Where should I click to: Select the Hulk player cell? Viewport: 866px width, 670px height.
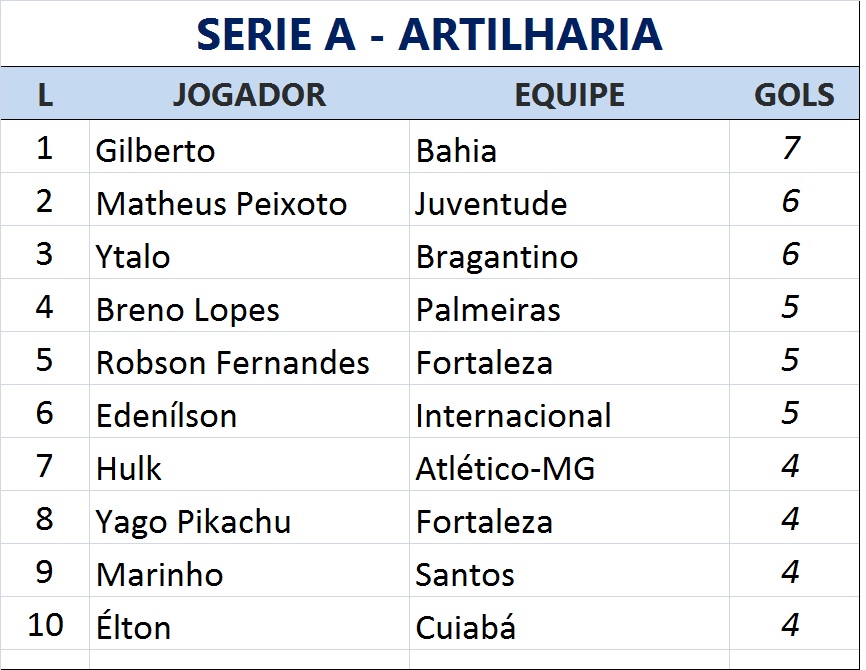point(129,469)
